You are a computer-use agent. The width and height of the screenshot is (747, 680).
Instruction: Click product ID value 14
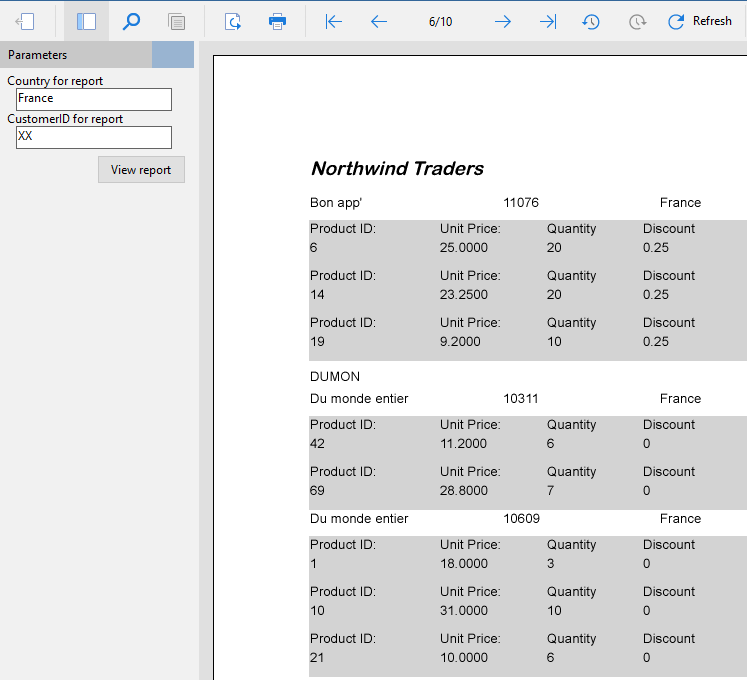tap(317, 294)
